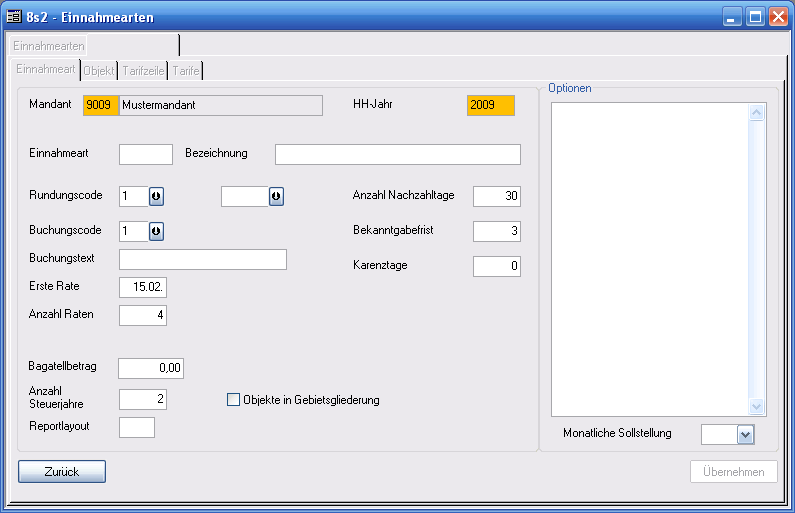The width and height of the screenshot is (795, 513).
Task: Expand the Monatliche Sollstellung dropdown
Action: click(744, 434)
